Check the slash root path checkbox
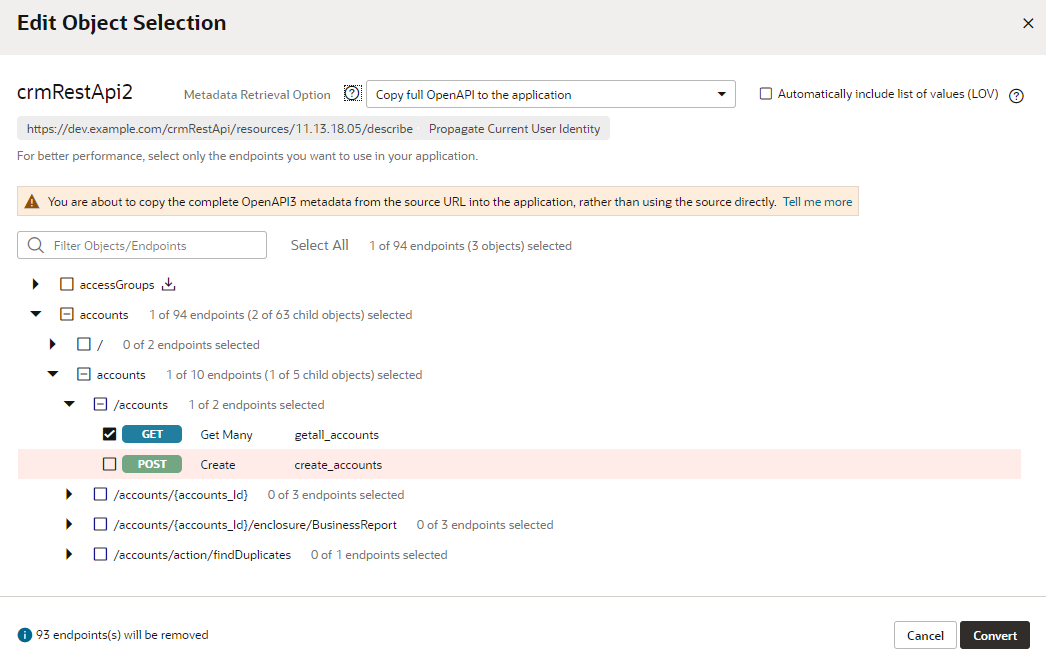 [x=83, y=344]
